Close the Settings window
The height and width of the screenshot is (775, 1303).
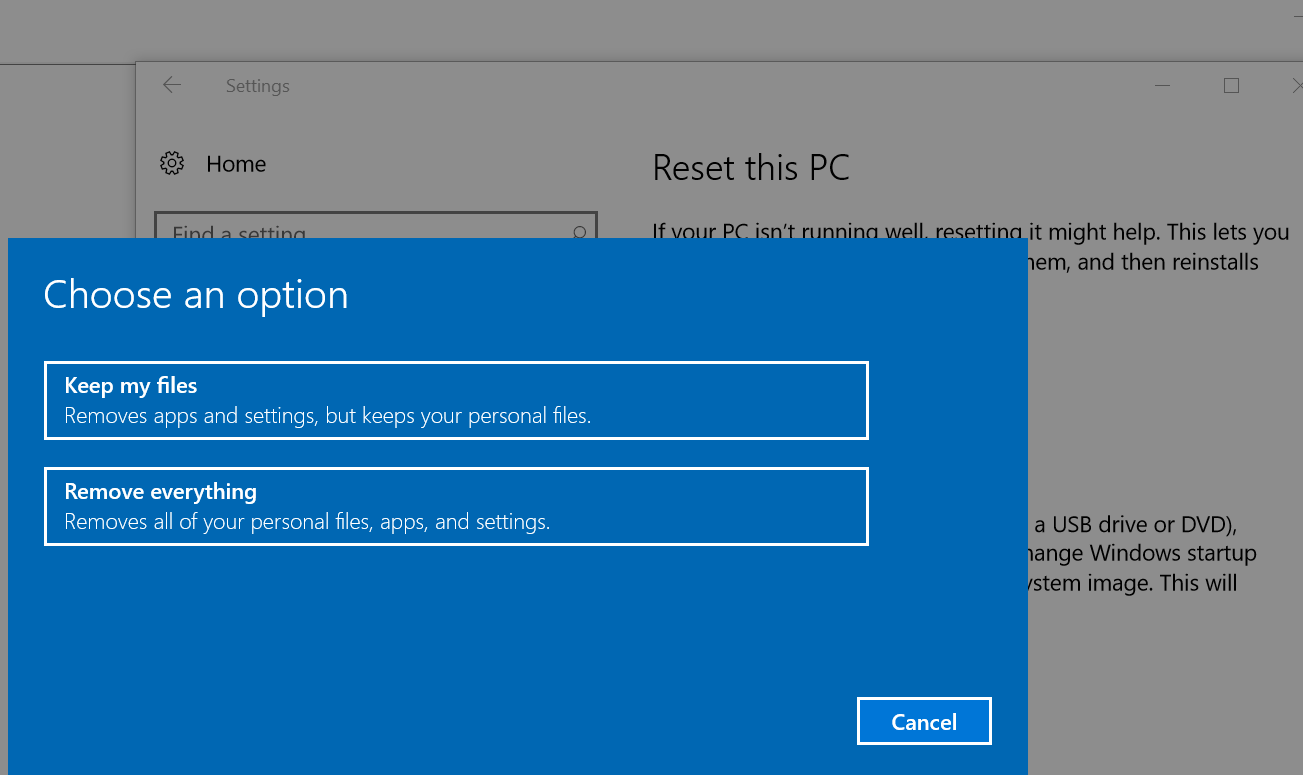pyautogui.click(x=1294, y=86)
